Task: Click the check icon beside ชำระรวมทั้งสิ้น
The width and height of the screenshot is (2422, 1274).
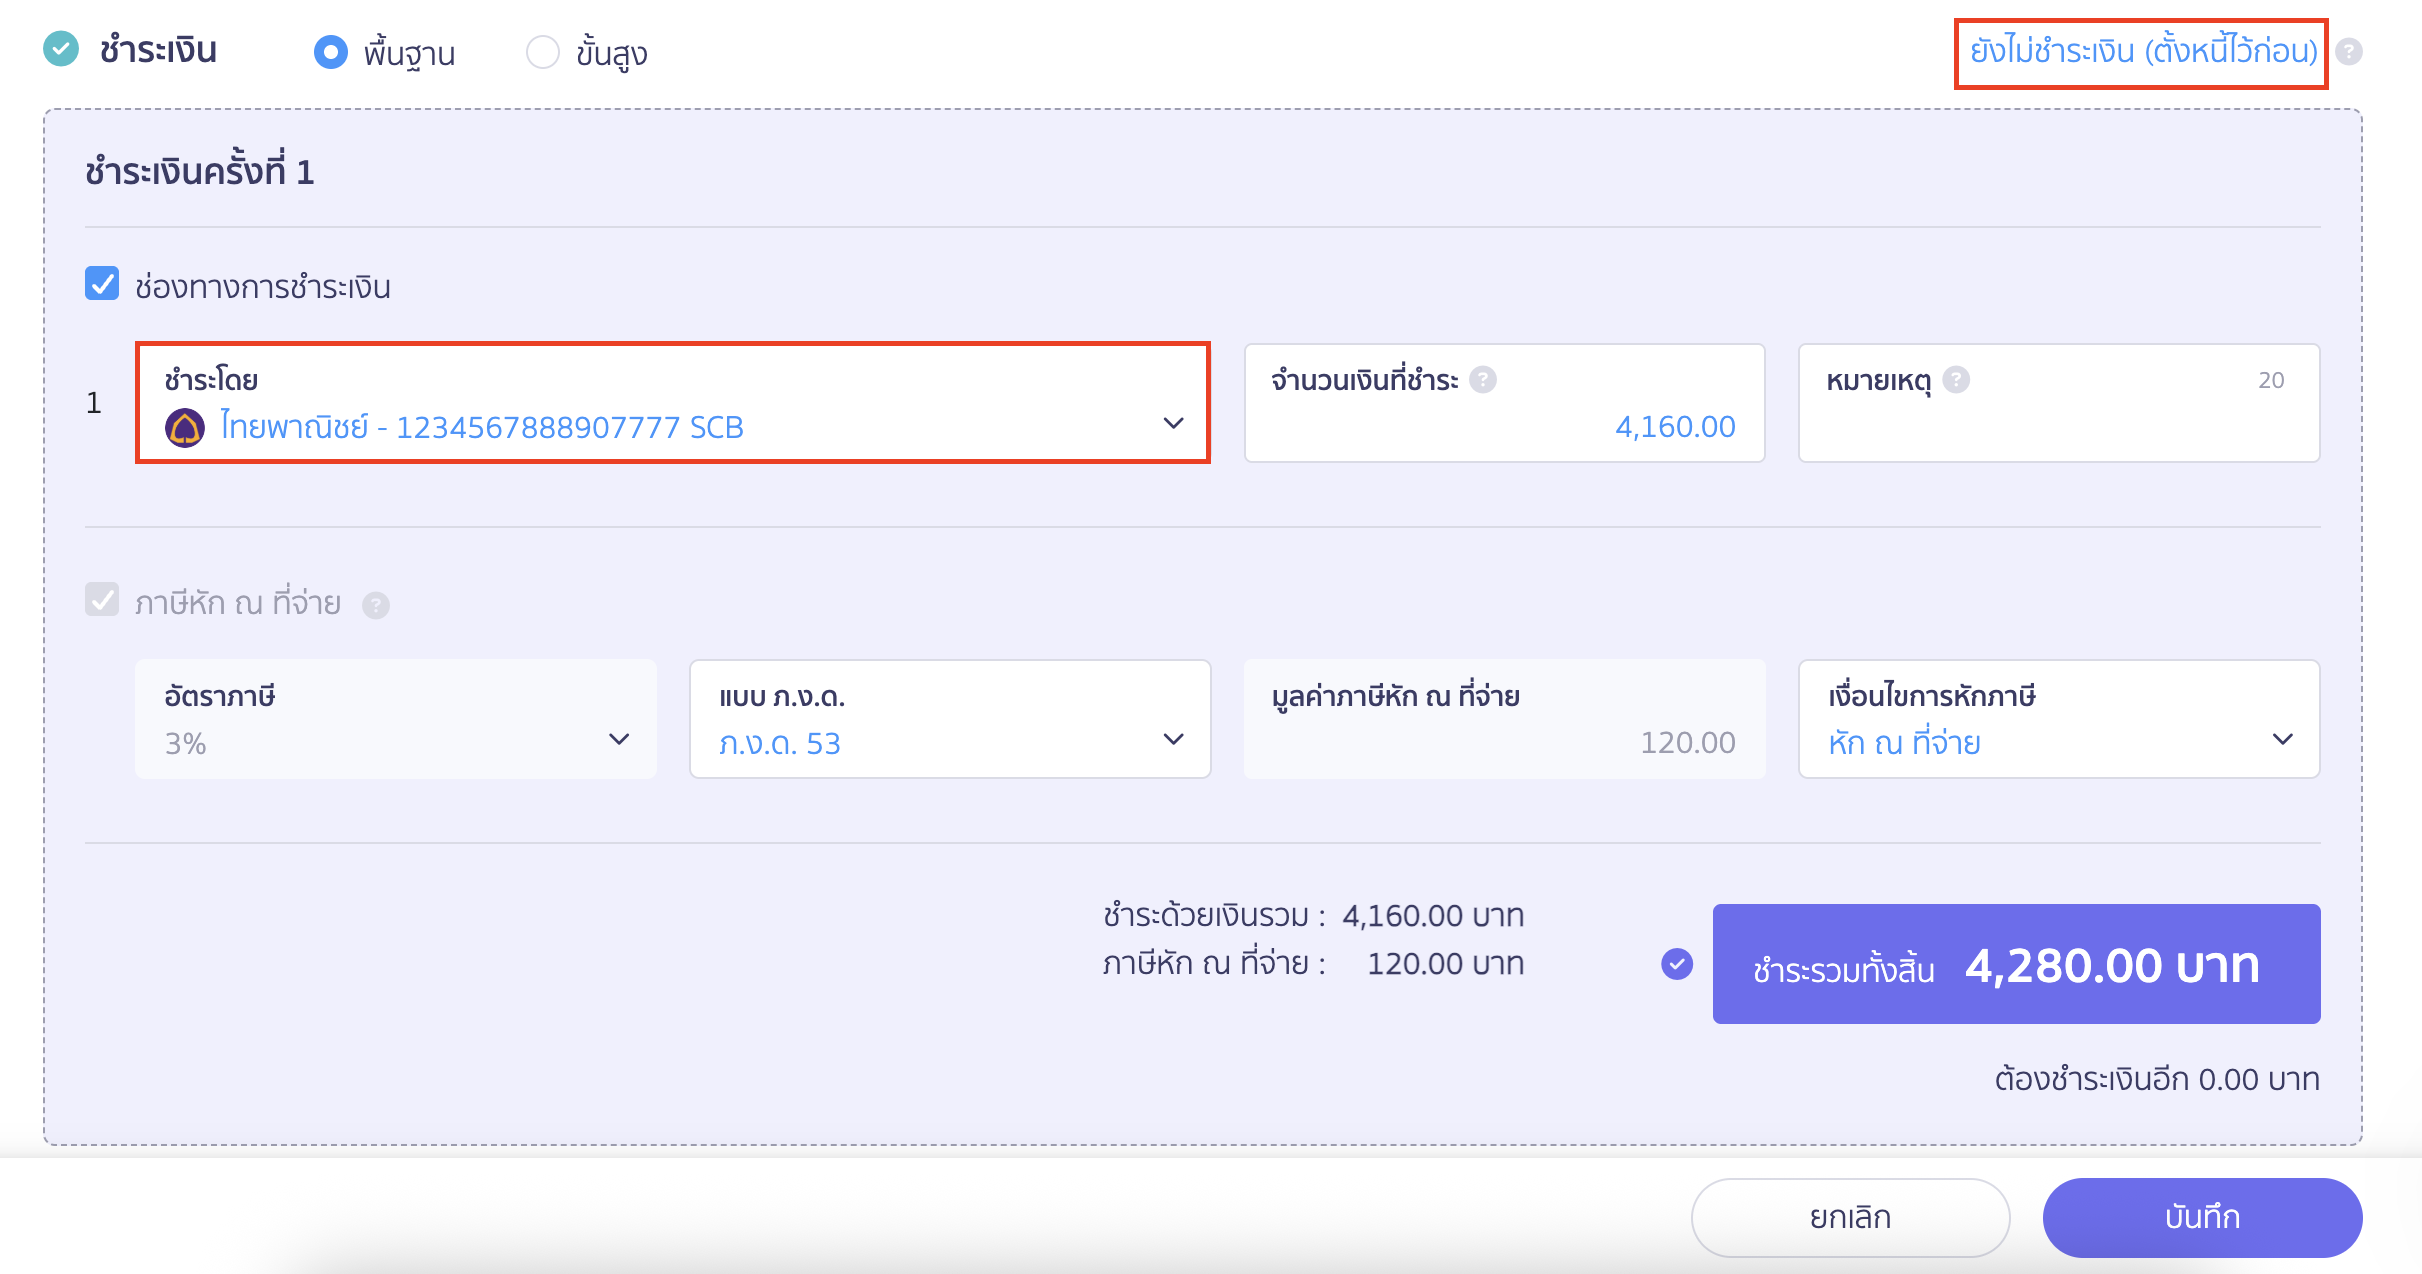Action: 1677,964
